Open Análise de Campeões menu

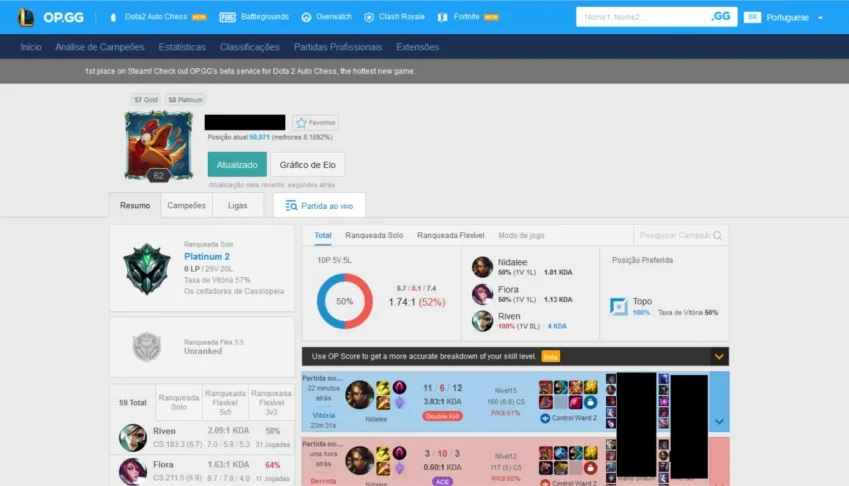click(100, 47)
